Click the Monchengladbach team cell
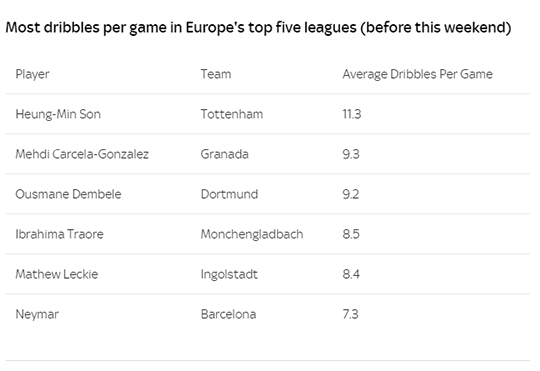The image size is (540, 371). point(252,234)
